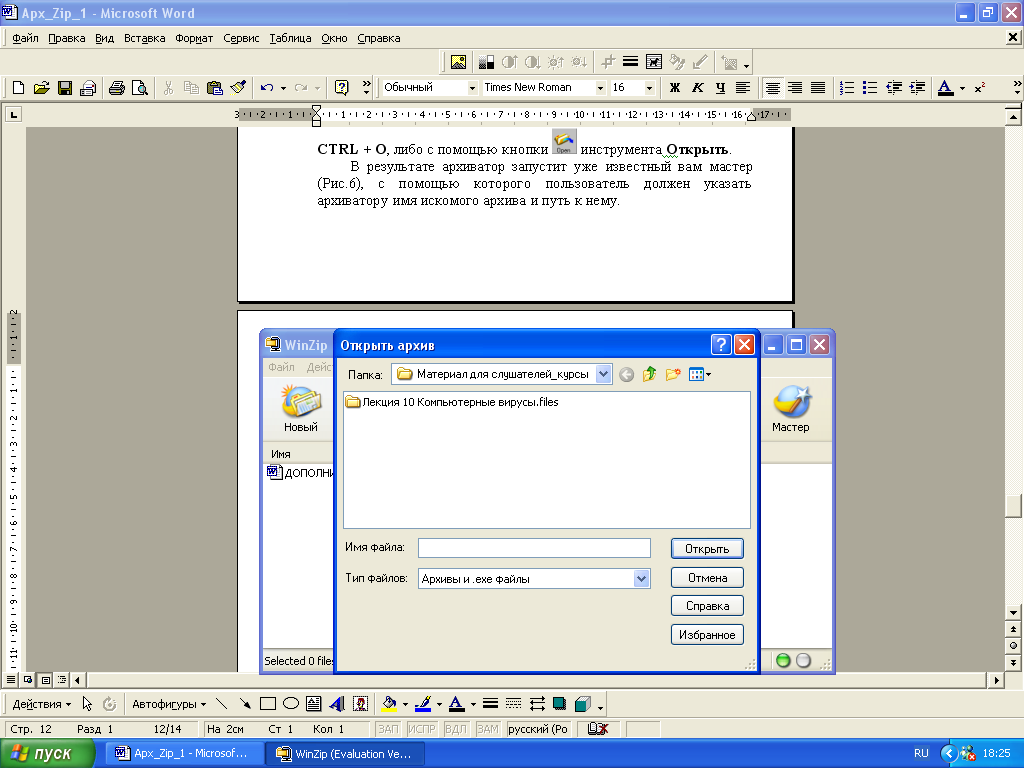Open Print Preview from the toolbar

pyautogui.click(x=139, y=88)
